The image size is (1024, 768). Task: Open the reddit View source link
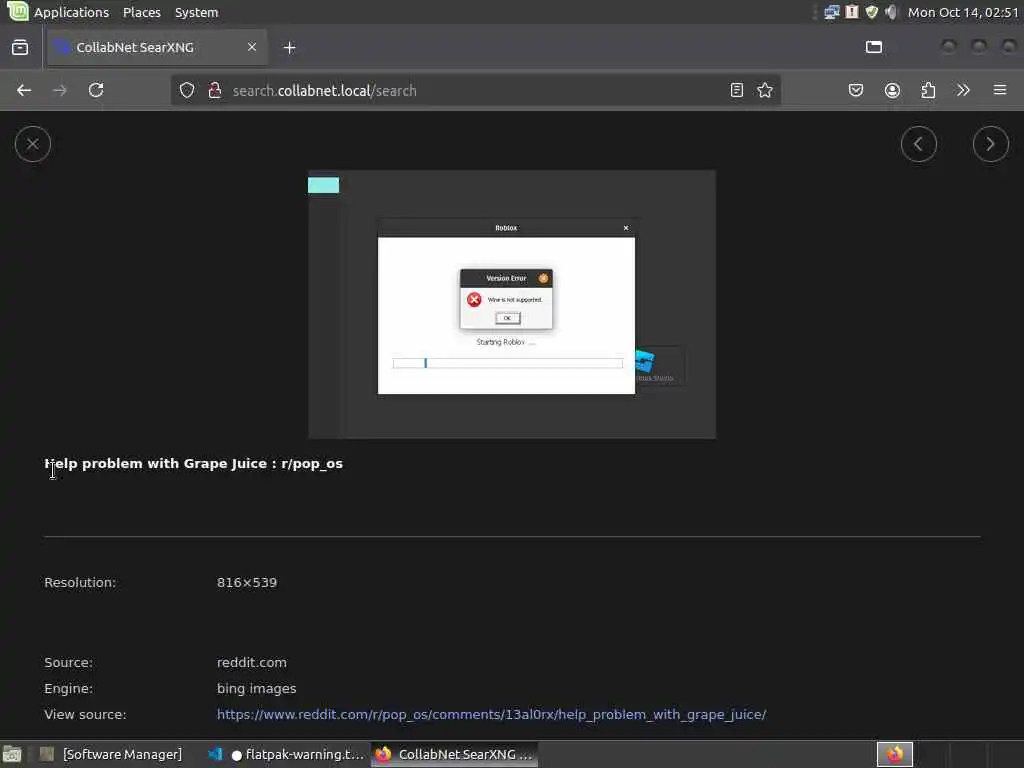tap(491, 714)
